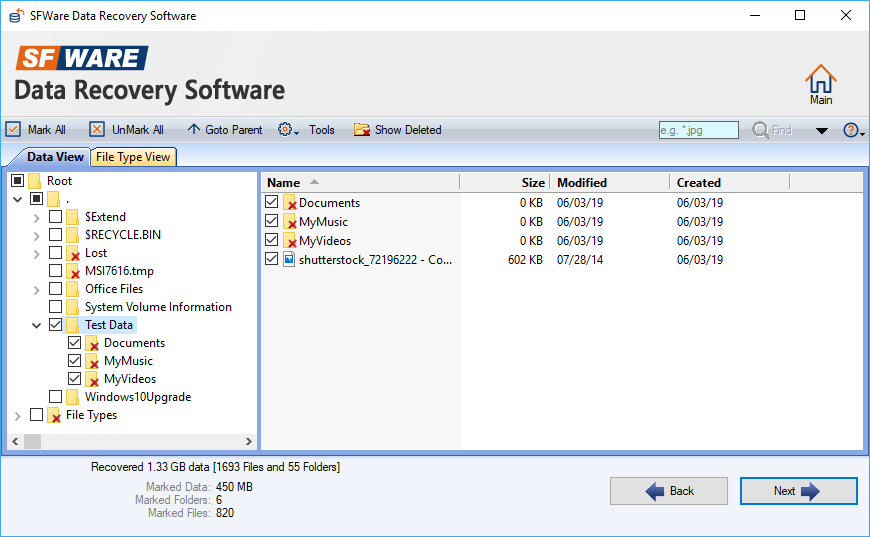870x537 pixels.
Task: Click the Main home icon
Action: click(x=820, y=79)
